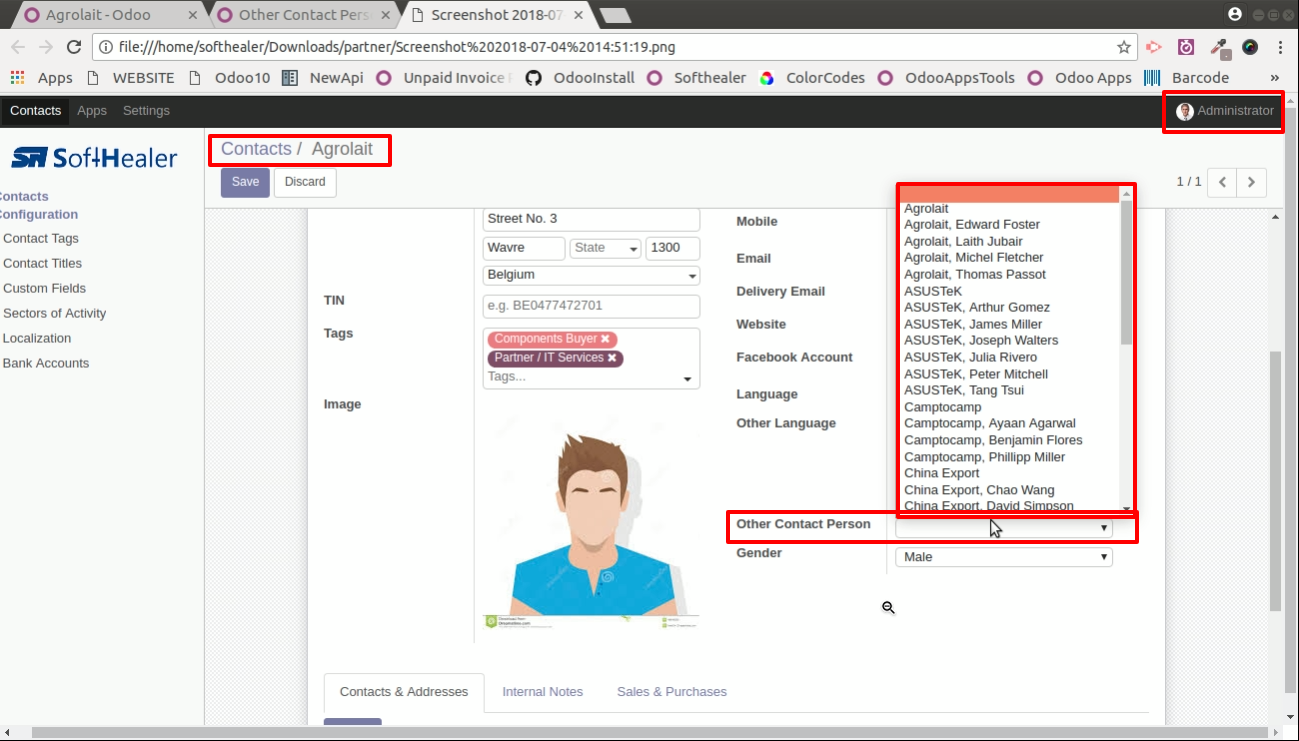Viewport: 1299px width, 741px height.
Task: Open Localization in the sidebar
Action: coord(37,338)
